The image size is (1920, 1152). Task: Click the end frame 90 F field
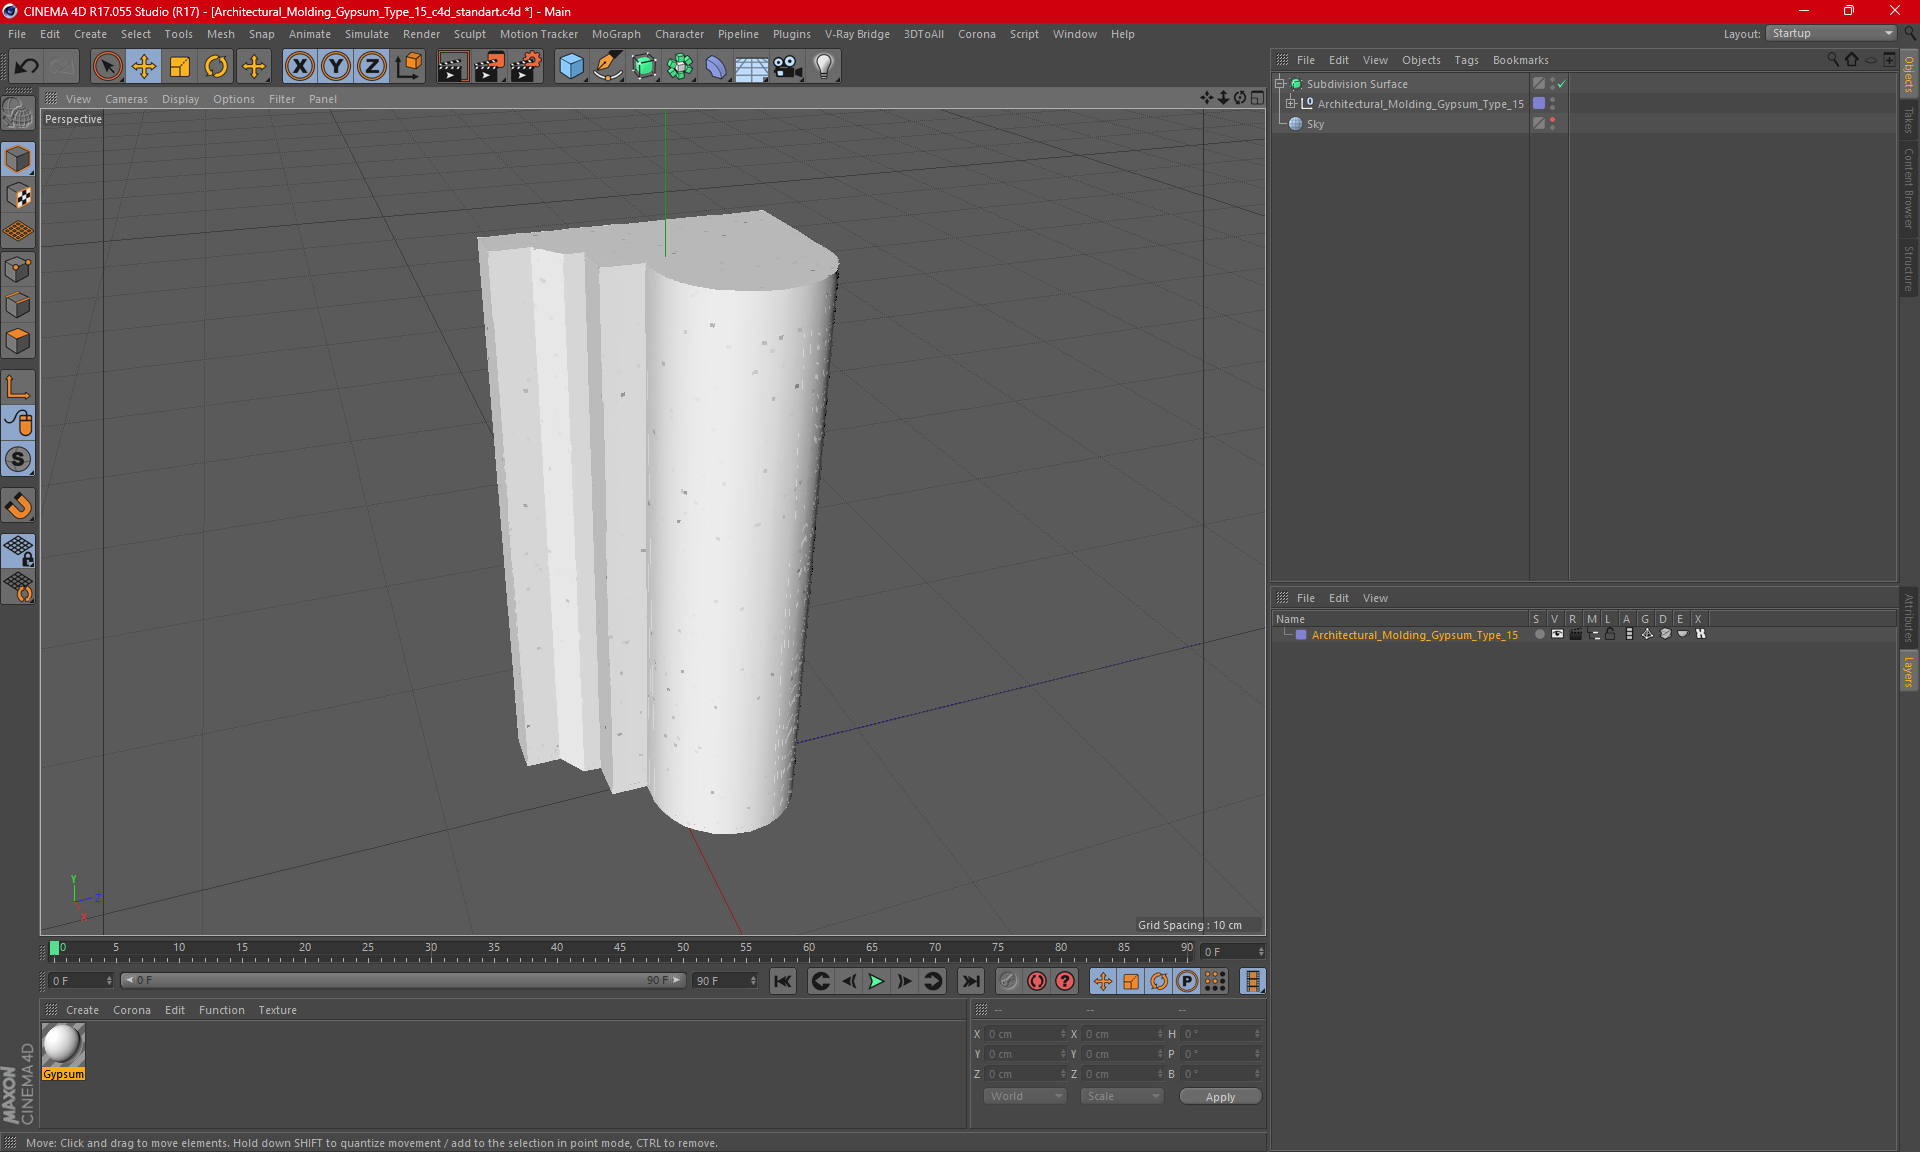pyautogui.click(x=726, y=980)
